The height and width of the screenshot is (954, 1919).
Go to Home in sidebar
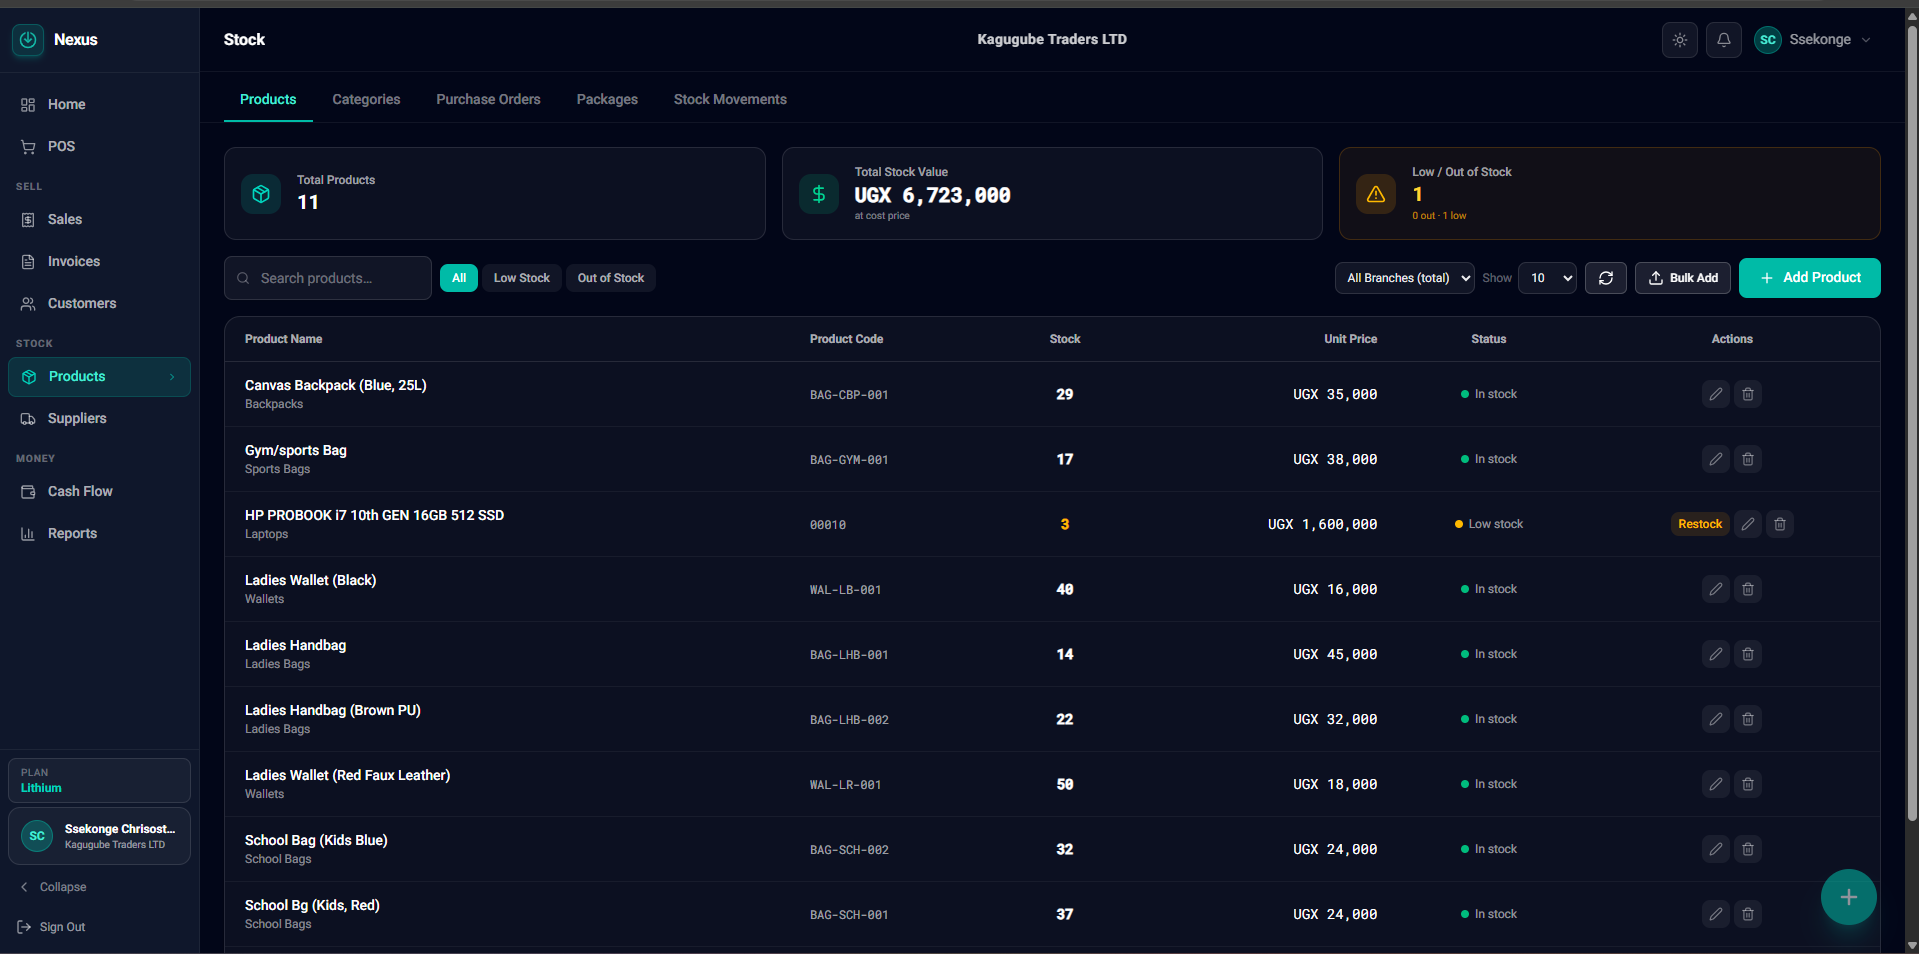pos(99,104)
